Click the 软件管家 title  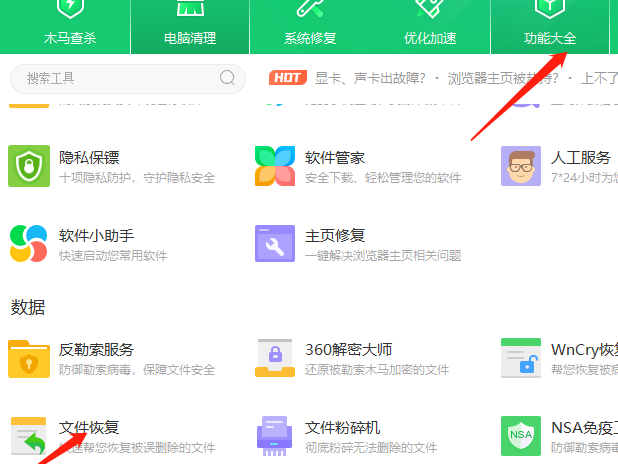point(335,158)
